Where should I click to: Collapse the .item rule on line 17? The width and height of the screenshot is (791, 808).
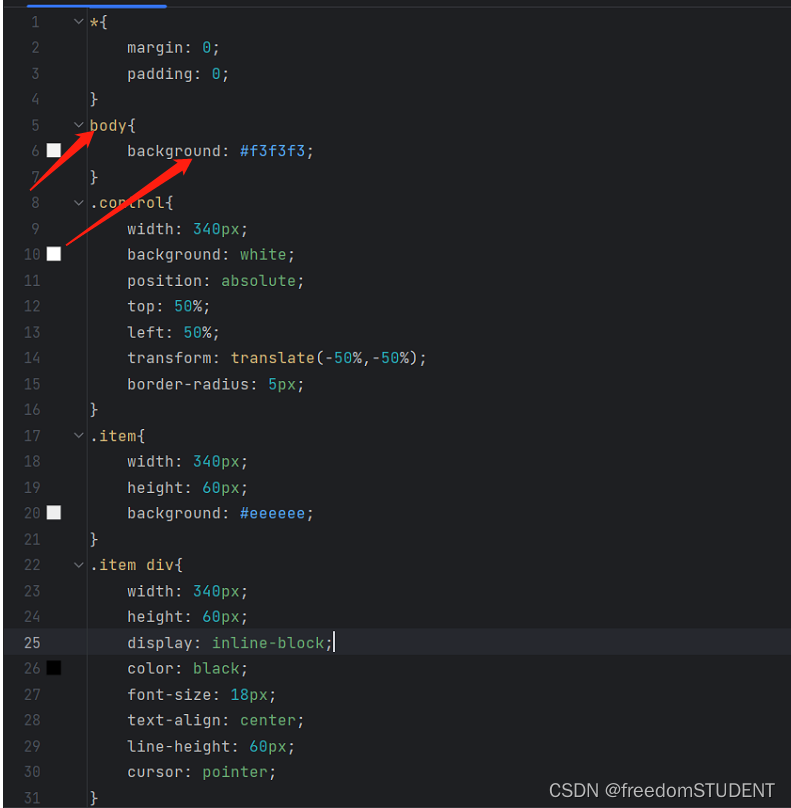pyautogui.click(x=79, y=436)
